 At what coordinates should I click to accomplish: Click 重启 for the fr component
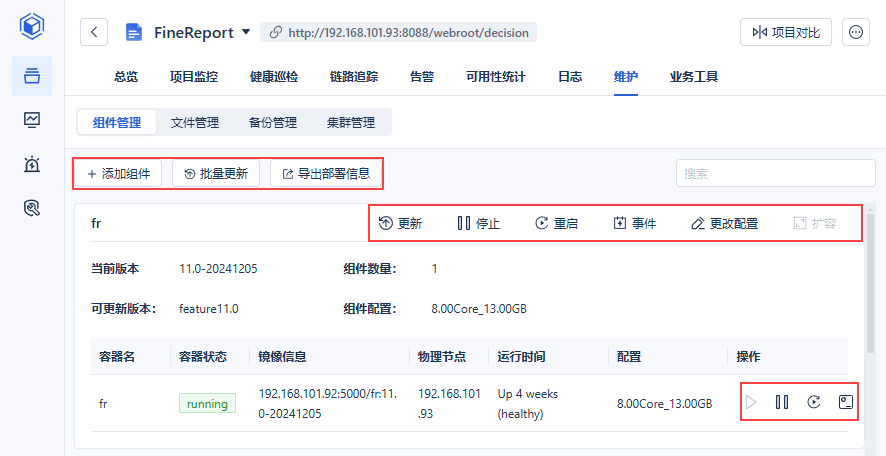pyautogui.click(x=556, y=223)
